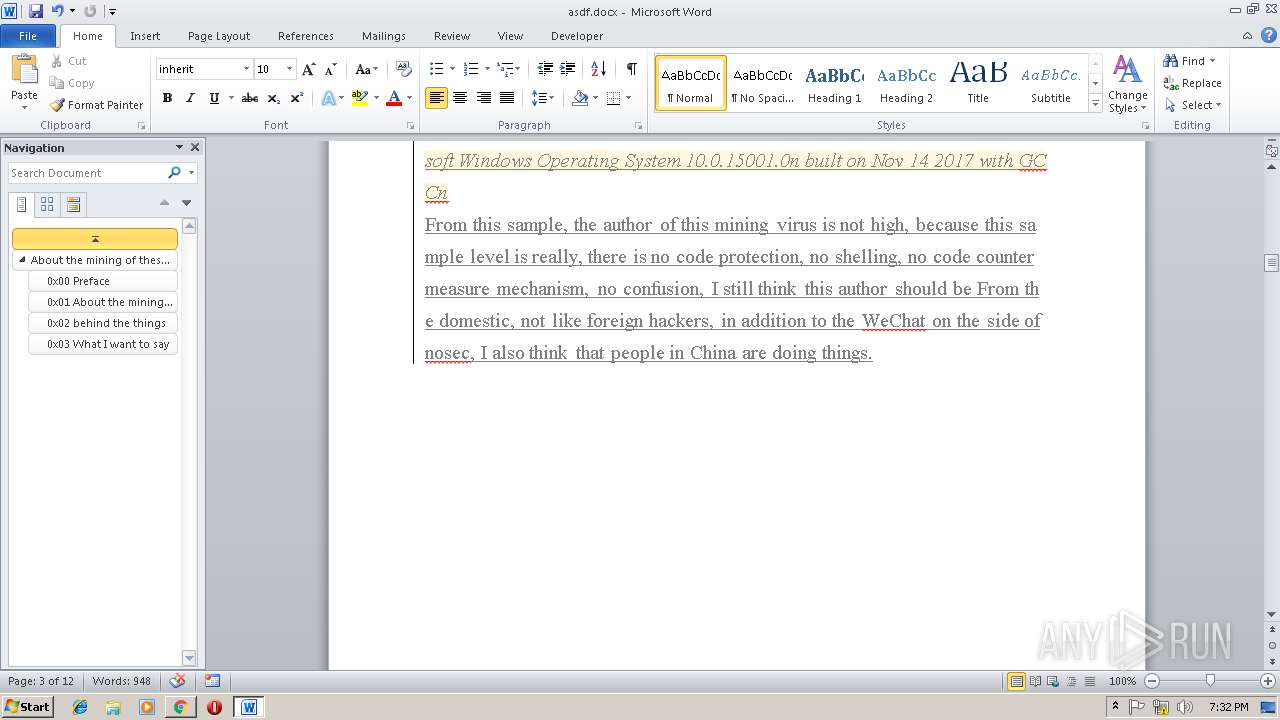Switch to the References tab
The width and height of the screenshot is (1280, 720).
click(x=306, y=36)
